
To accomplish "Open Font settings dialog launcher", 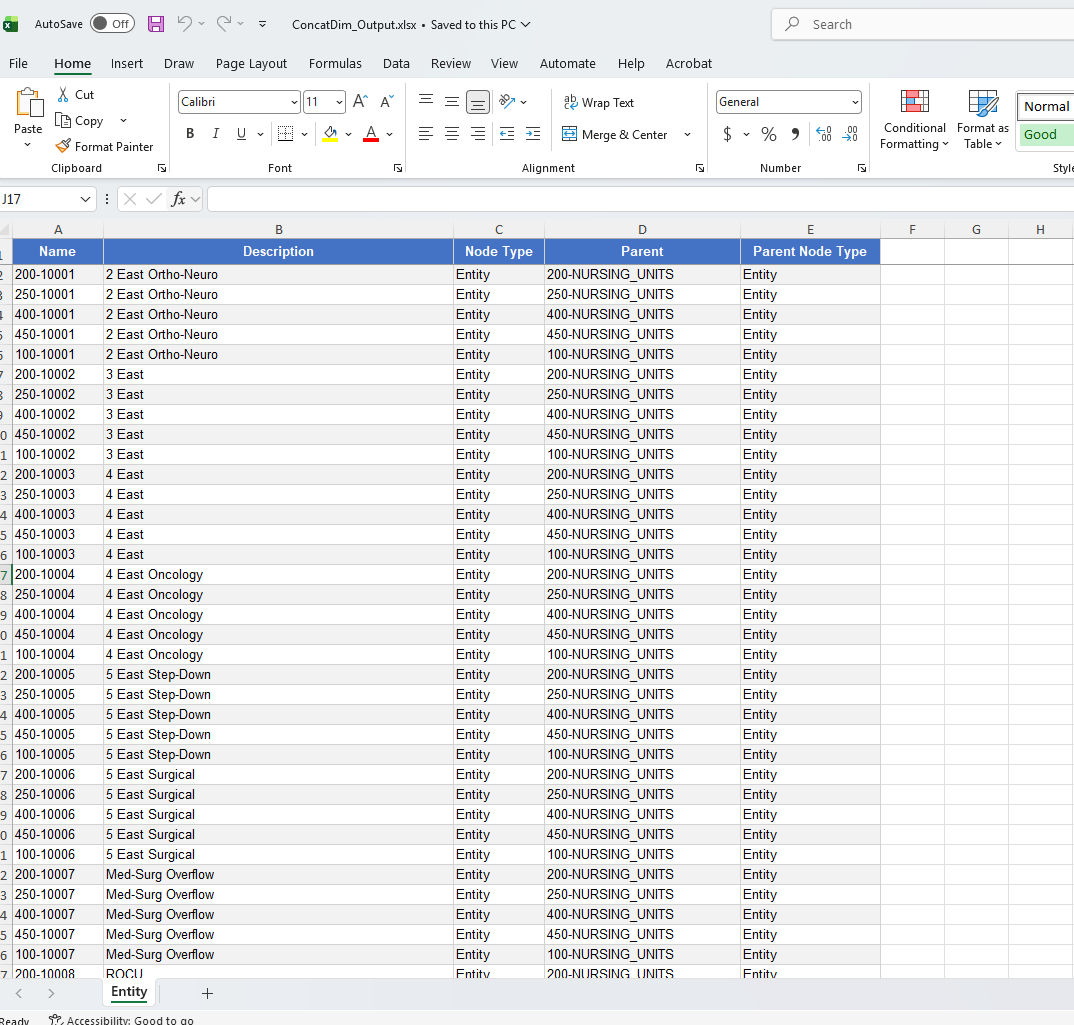I will tap(397, 168).
